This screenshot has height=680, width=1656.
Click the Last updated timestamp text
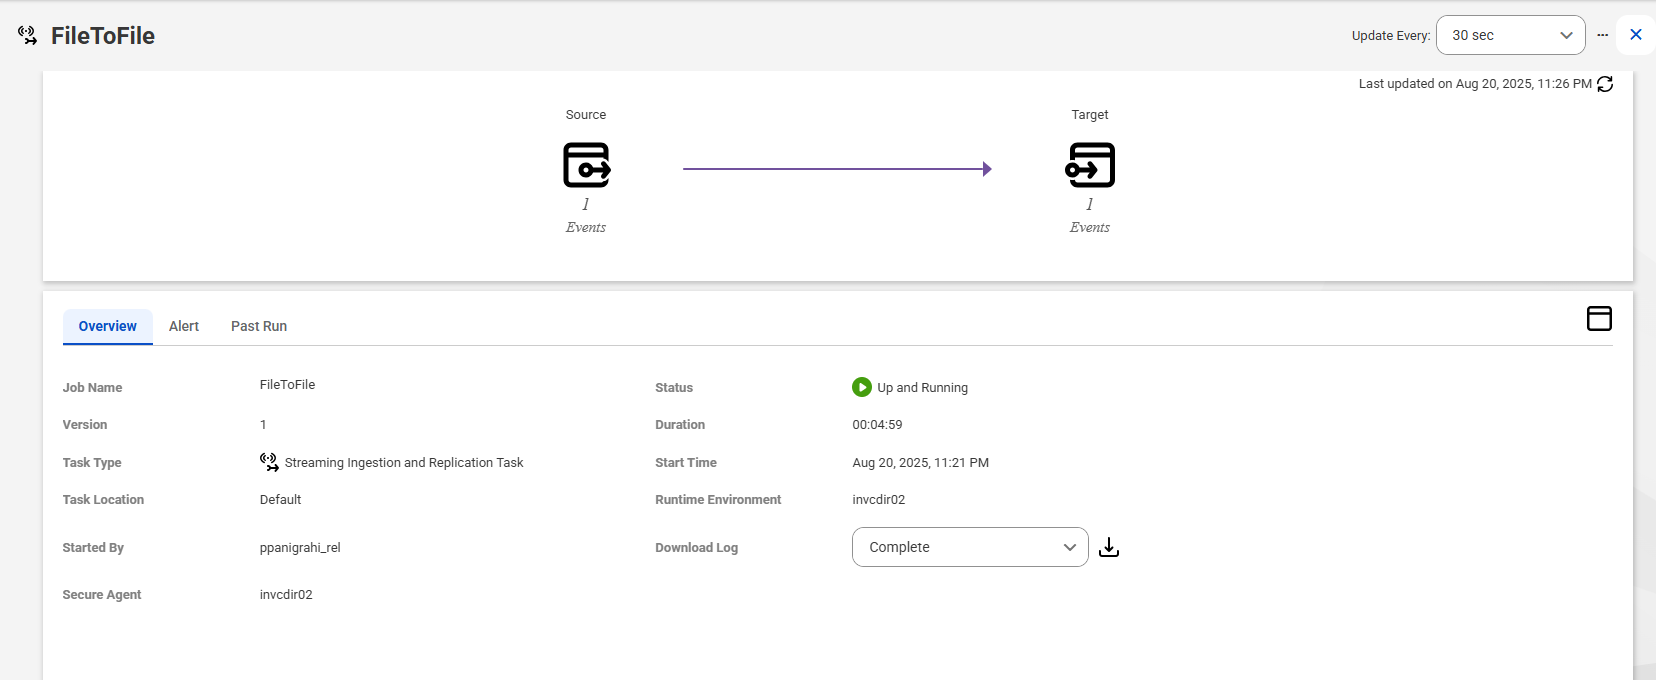(1475, 84)
